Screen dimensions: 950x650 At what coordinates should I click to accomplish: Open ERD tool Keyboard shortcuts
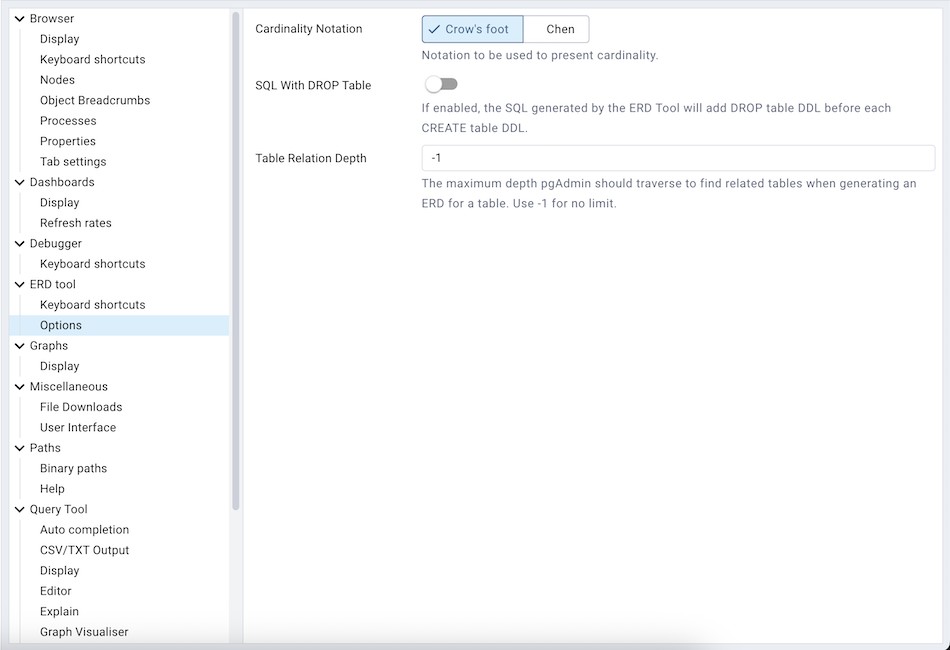(x=92, y=305)
